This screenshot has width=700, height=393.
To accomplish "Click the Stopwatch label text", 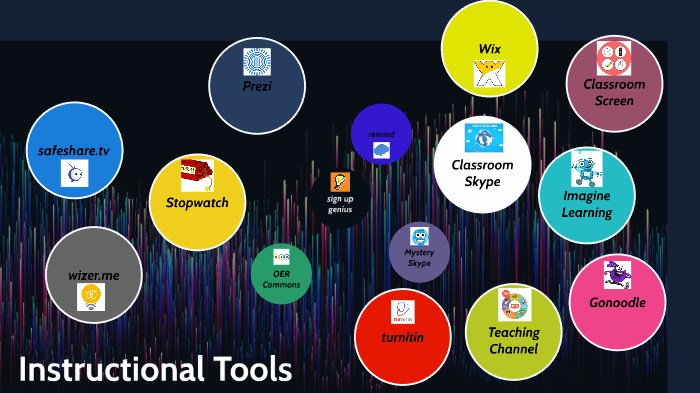I will 197,203.
